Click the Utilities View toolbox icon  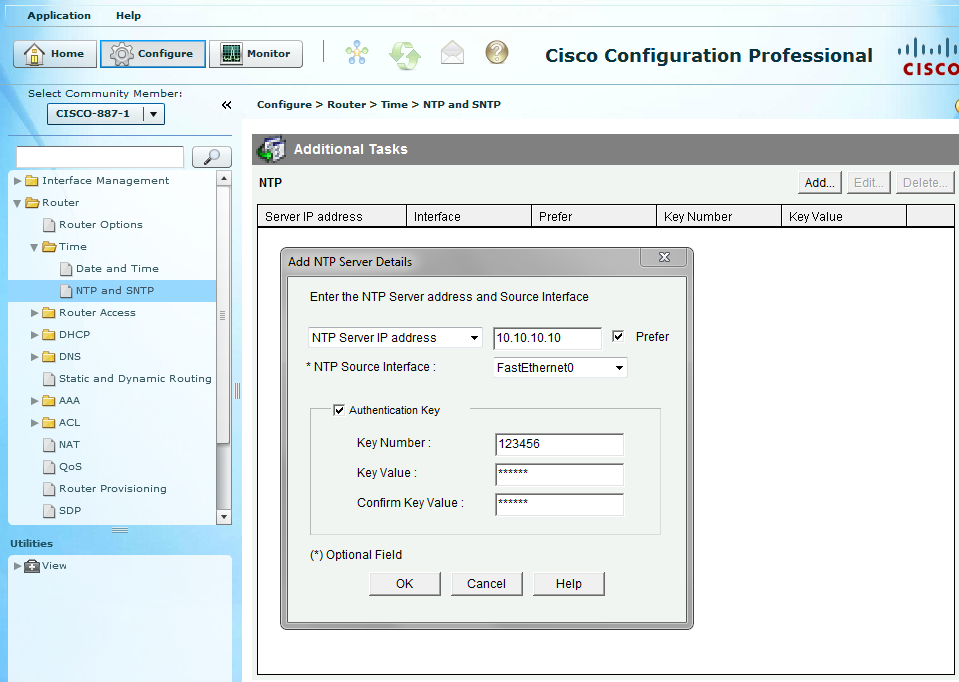pos(32,566)
